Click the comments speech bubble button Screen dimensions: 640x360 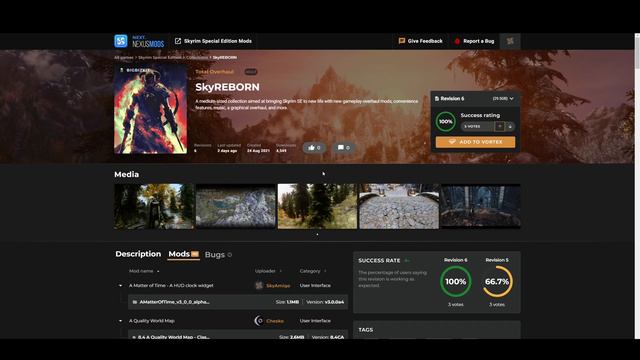tap(344, 147)
